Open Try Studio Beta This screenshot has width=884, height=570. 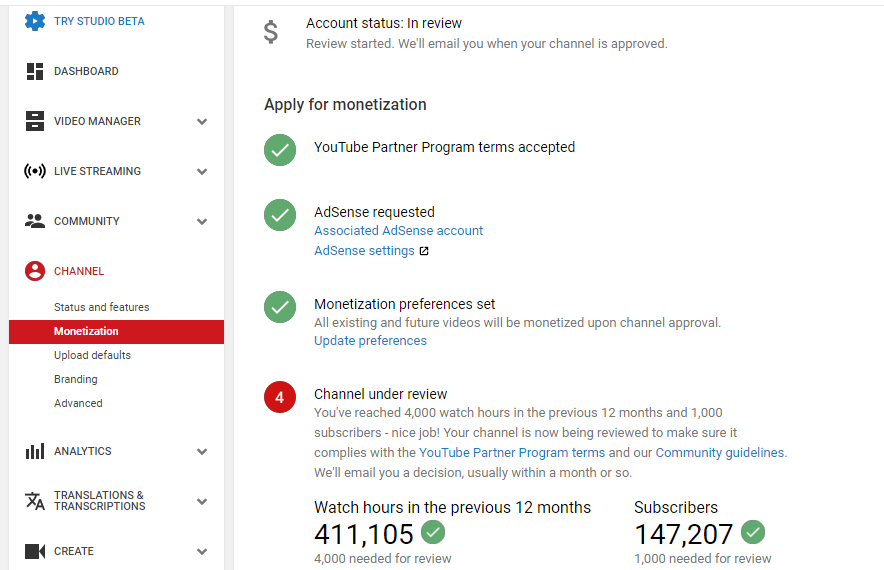pyautogui.click(x=99, y=21)
